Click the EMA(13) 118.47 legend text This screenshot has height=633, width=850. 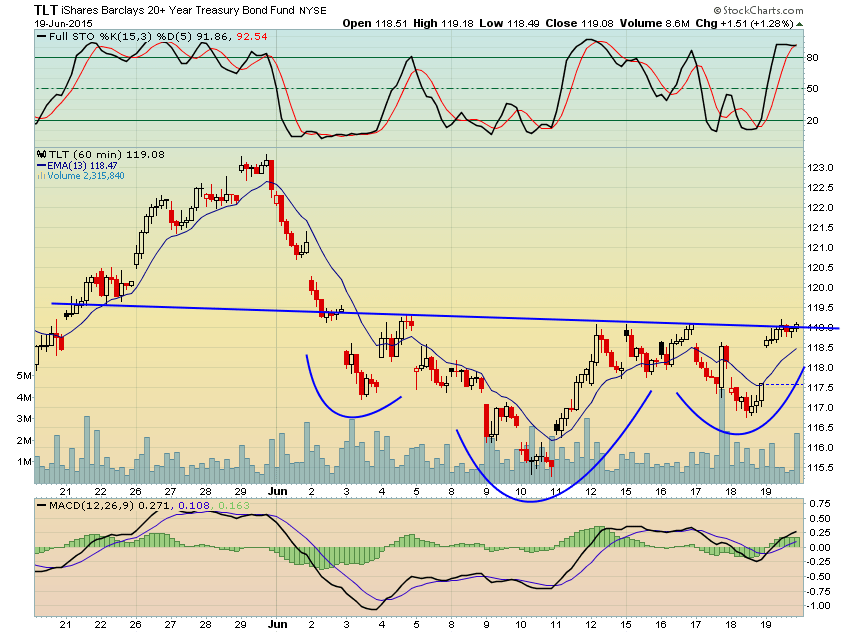click(82, 165)
